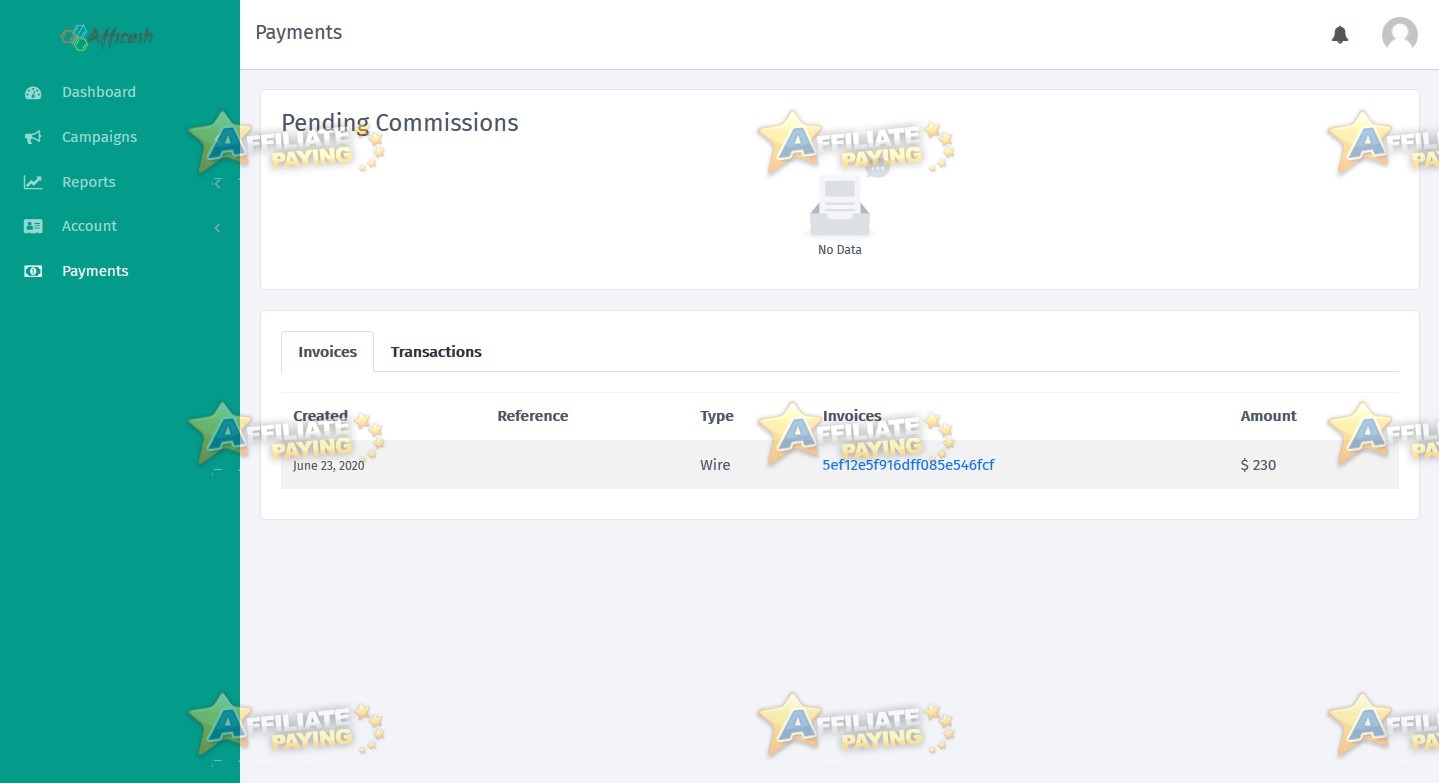Screen dimensions: 1439x783
Task: Expand the Account submenu chevron
Action: [x=217, y=227]
